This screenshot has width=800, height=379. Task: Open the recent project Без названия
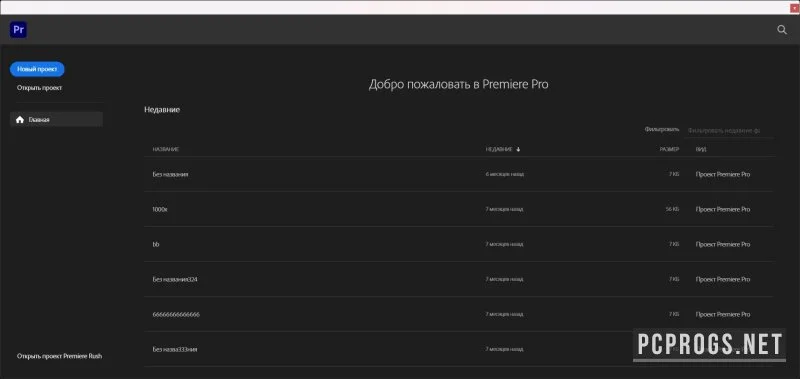tap(170, 174)
